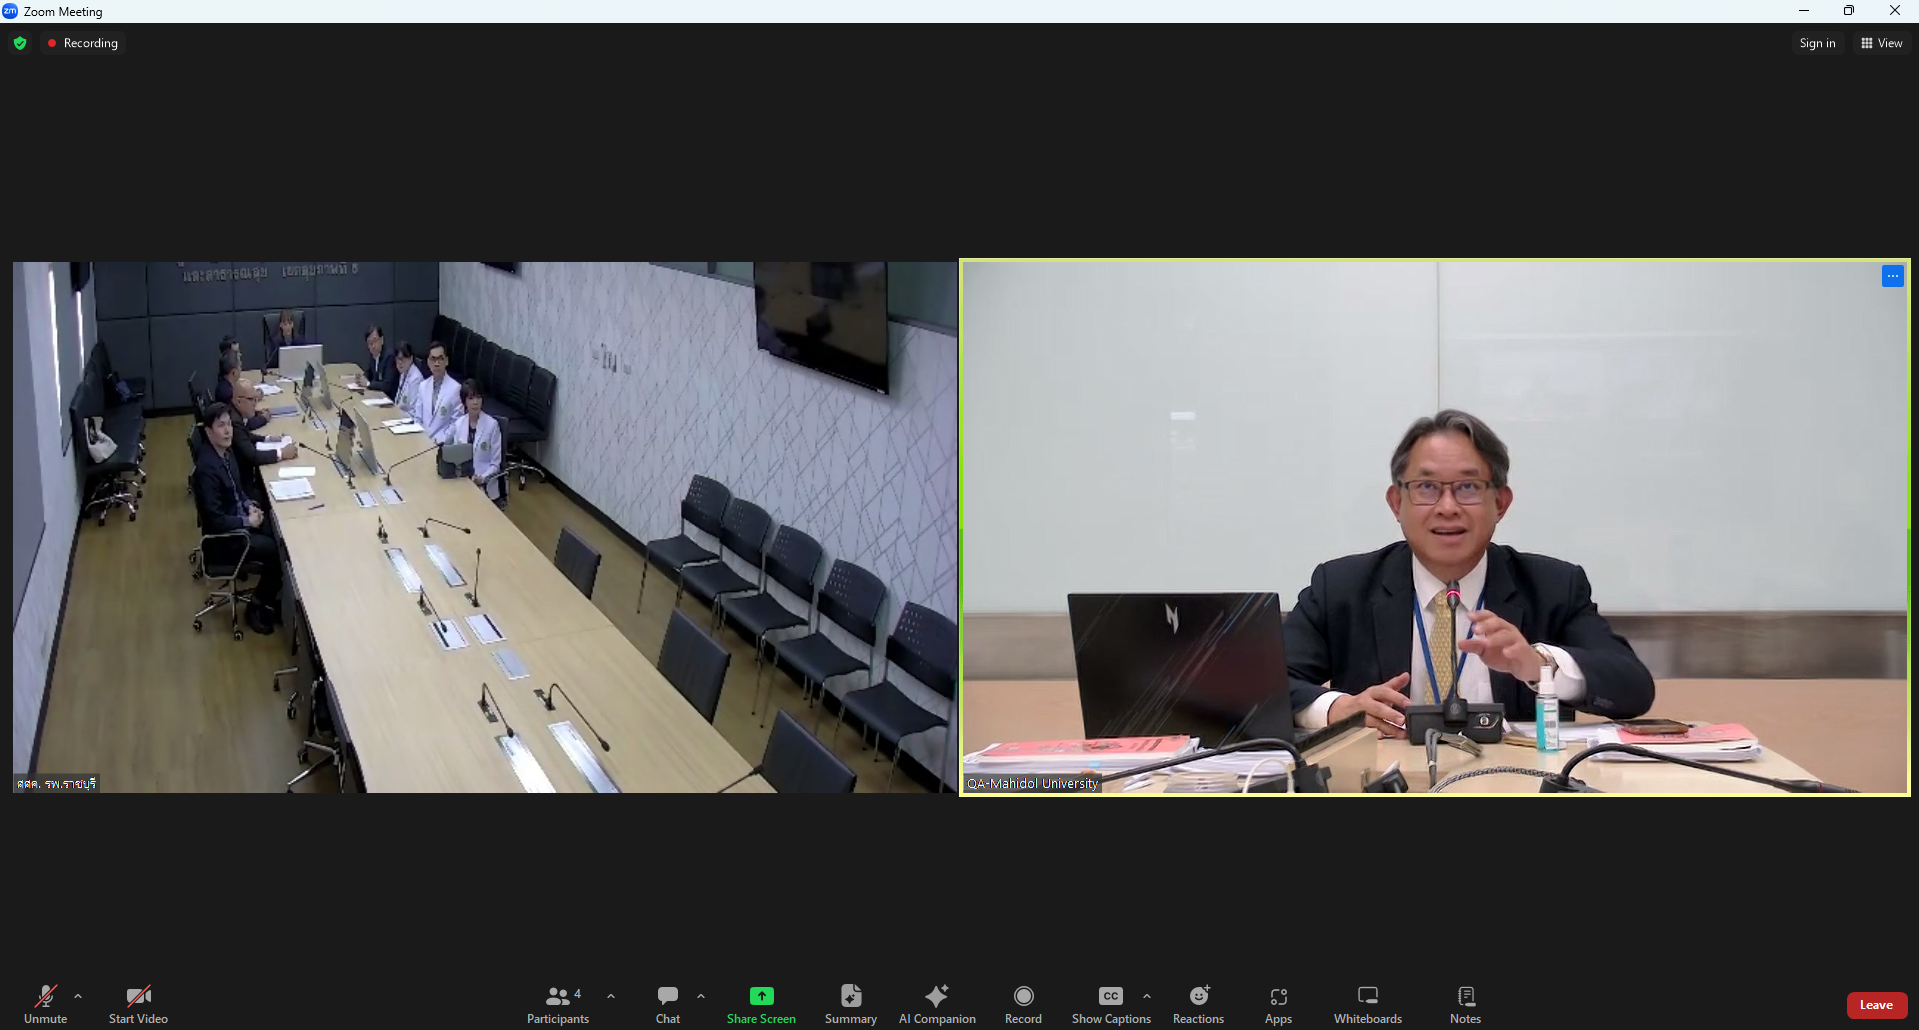The image size is (1919, 1030).
Task: Expand caption options arrow beside Show Captions
Action: [1147, 996]
